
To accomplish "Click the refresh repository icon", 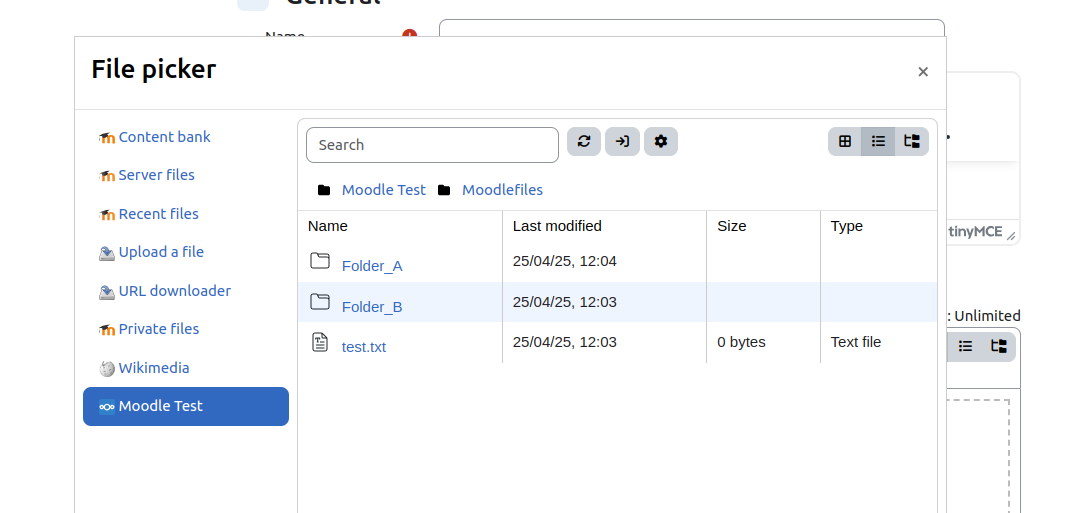I will click(x=584, y=141).
